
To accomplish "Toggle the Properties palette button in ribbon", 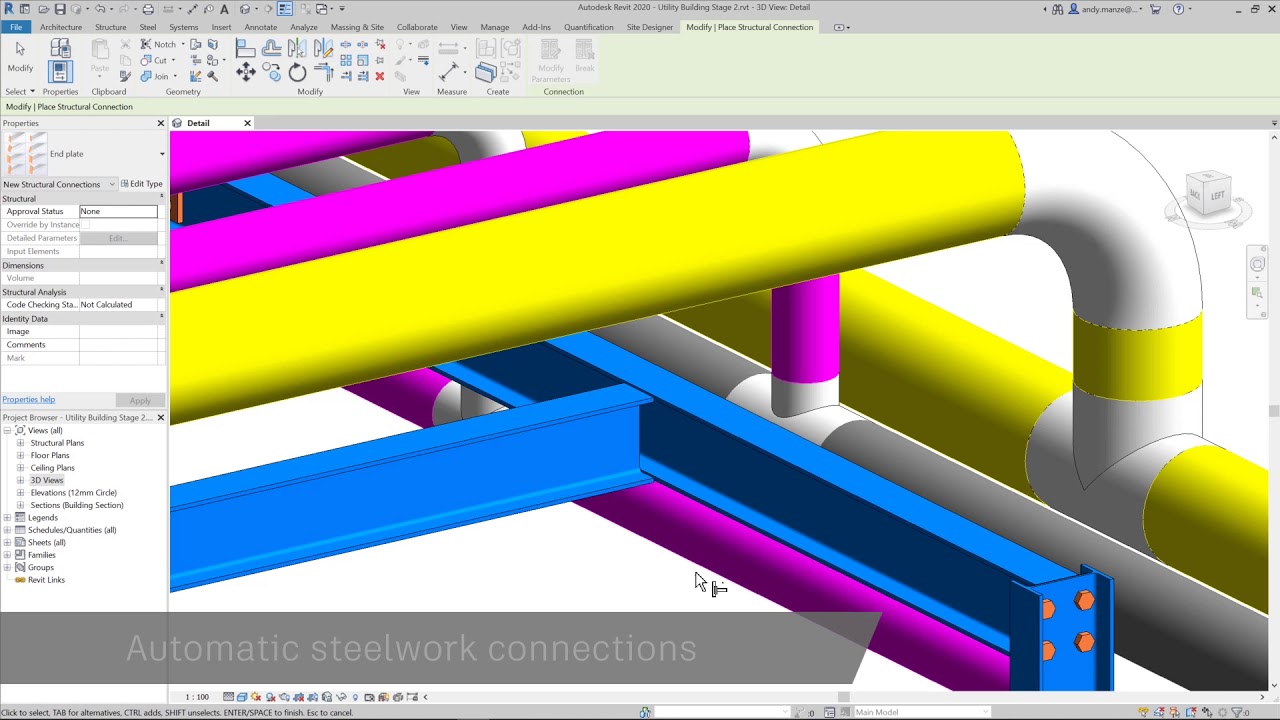I will pos(60,71).
